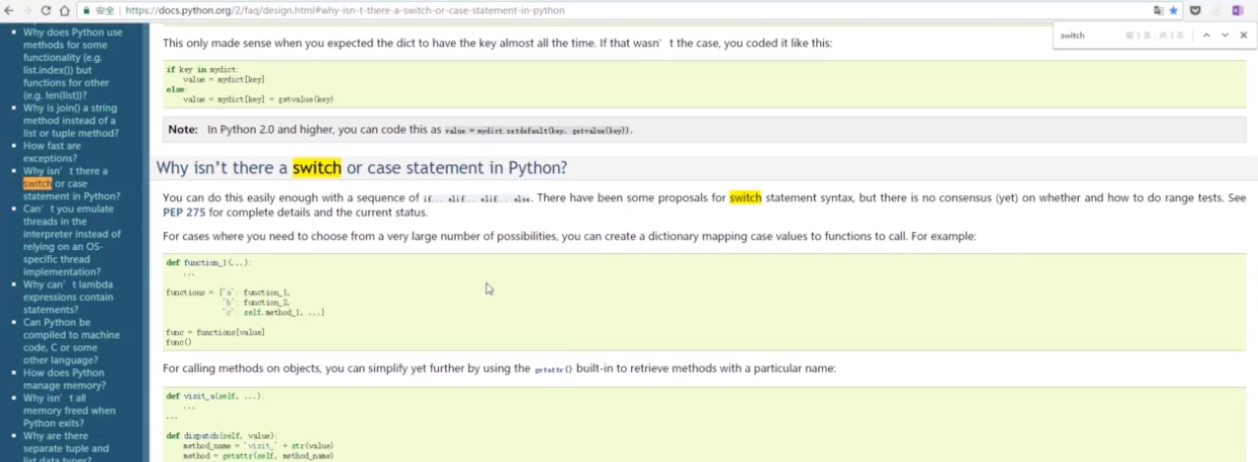Open sidebar link about join() string method

tap(70, 120)
